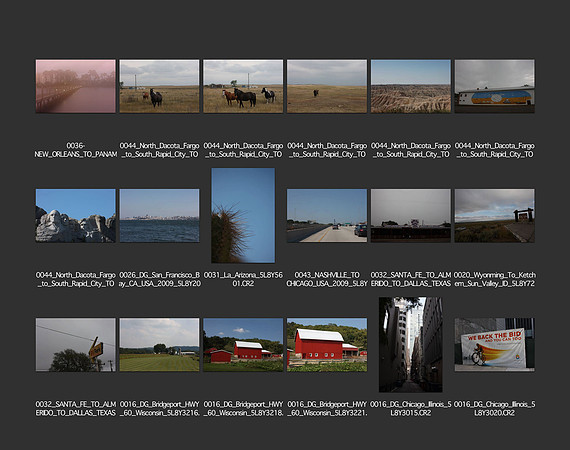The height and width of the screenshot is (450, 570).
Task: Select the yellow arrow sign and tree thumbnail
Action: [76, 345]
